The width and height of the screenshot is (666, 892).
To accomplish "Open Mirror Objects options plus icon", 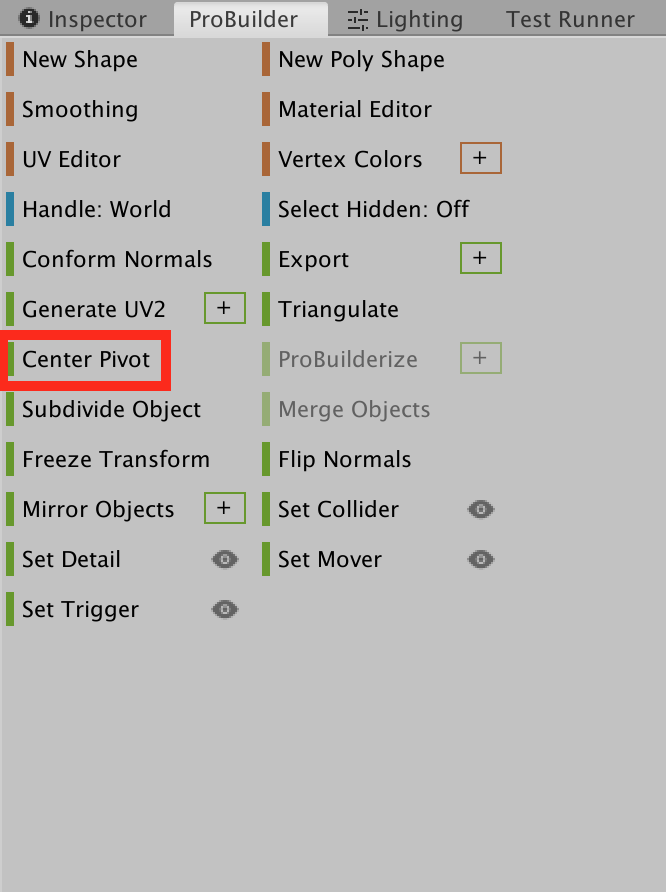I will coord(224,509).
